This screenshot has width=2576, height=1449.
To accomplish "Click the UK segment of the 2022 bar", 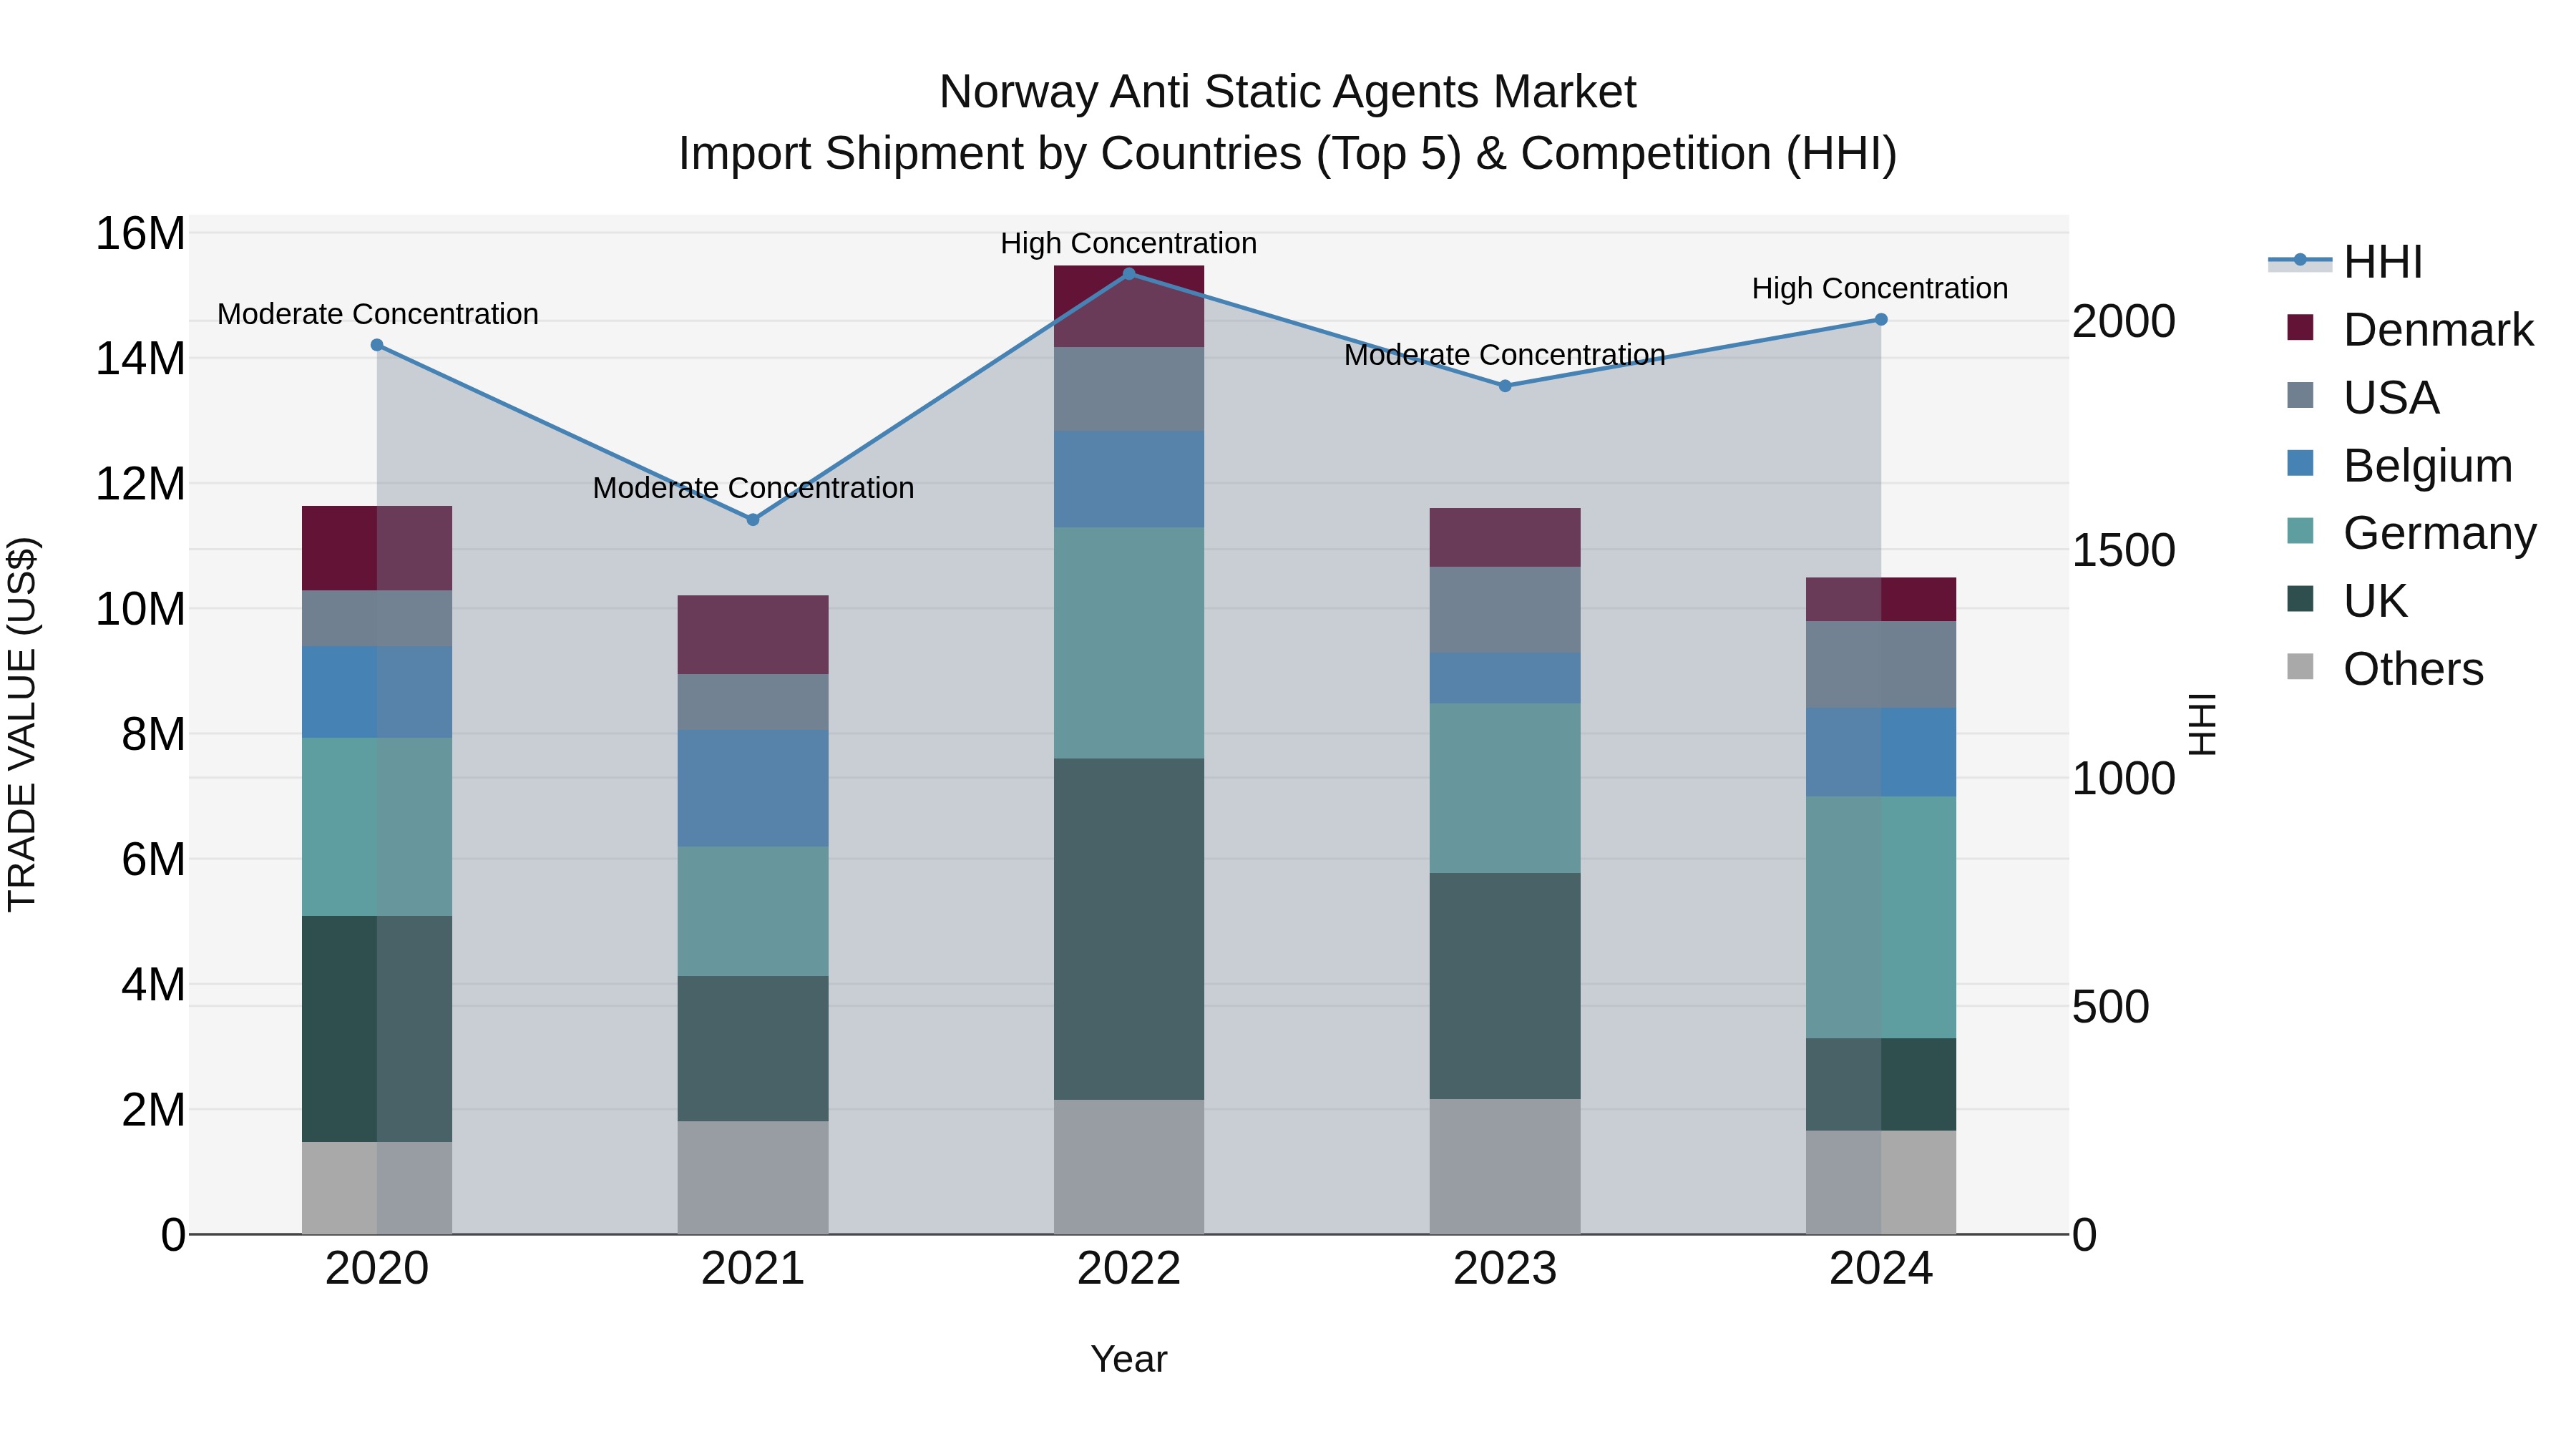I will click(x=1129, y=929).
